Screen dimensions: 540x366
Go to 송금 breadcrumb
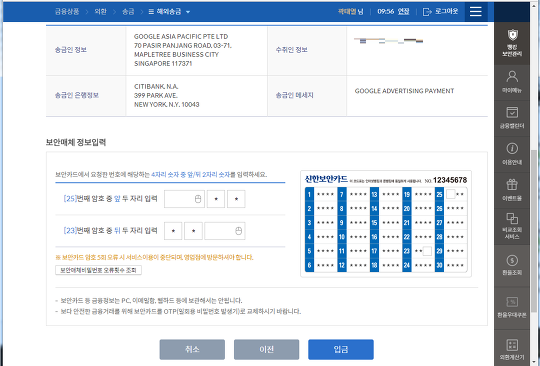coord(128,11)
